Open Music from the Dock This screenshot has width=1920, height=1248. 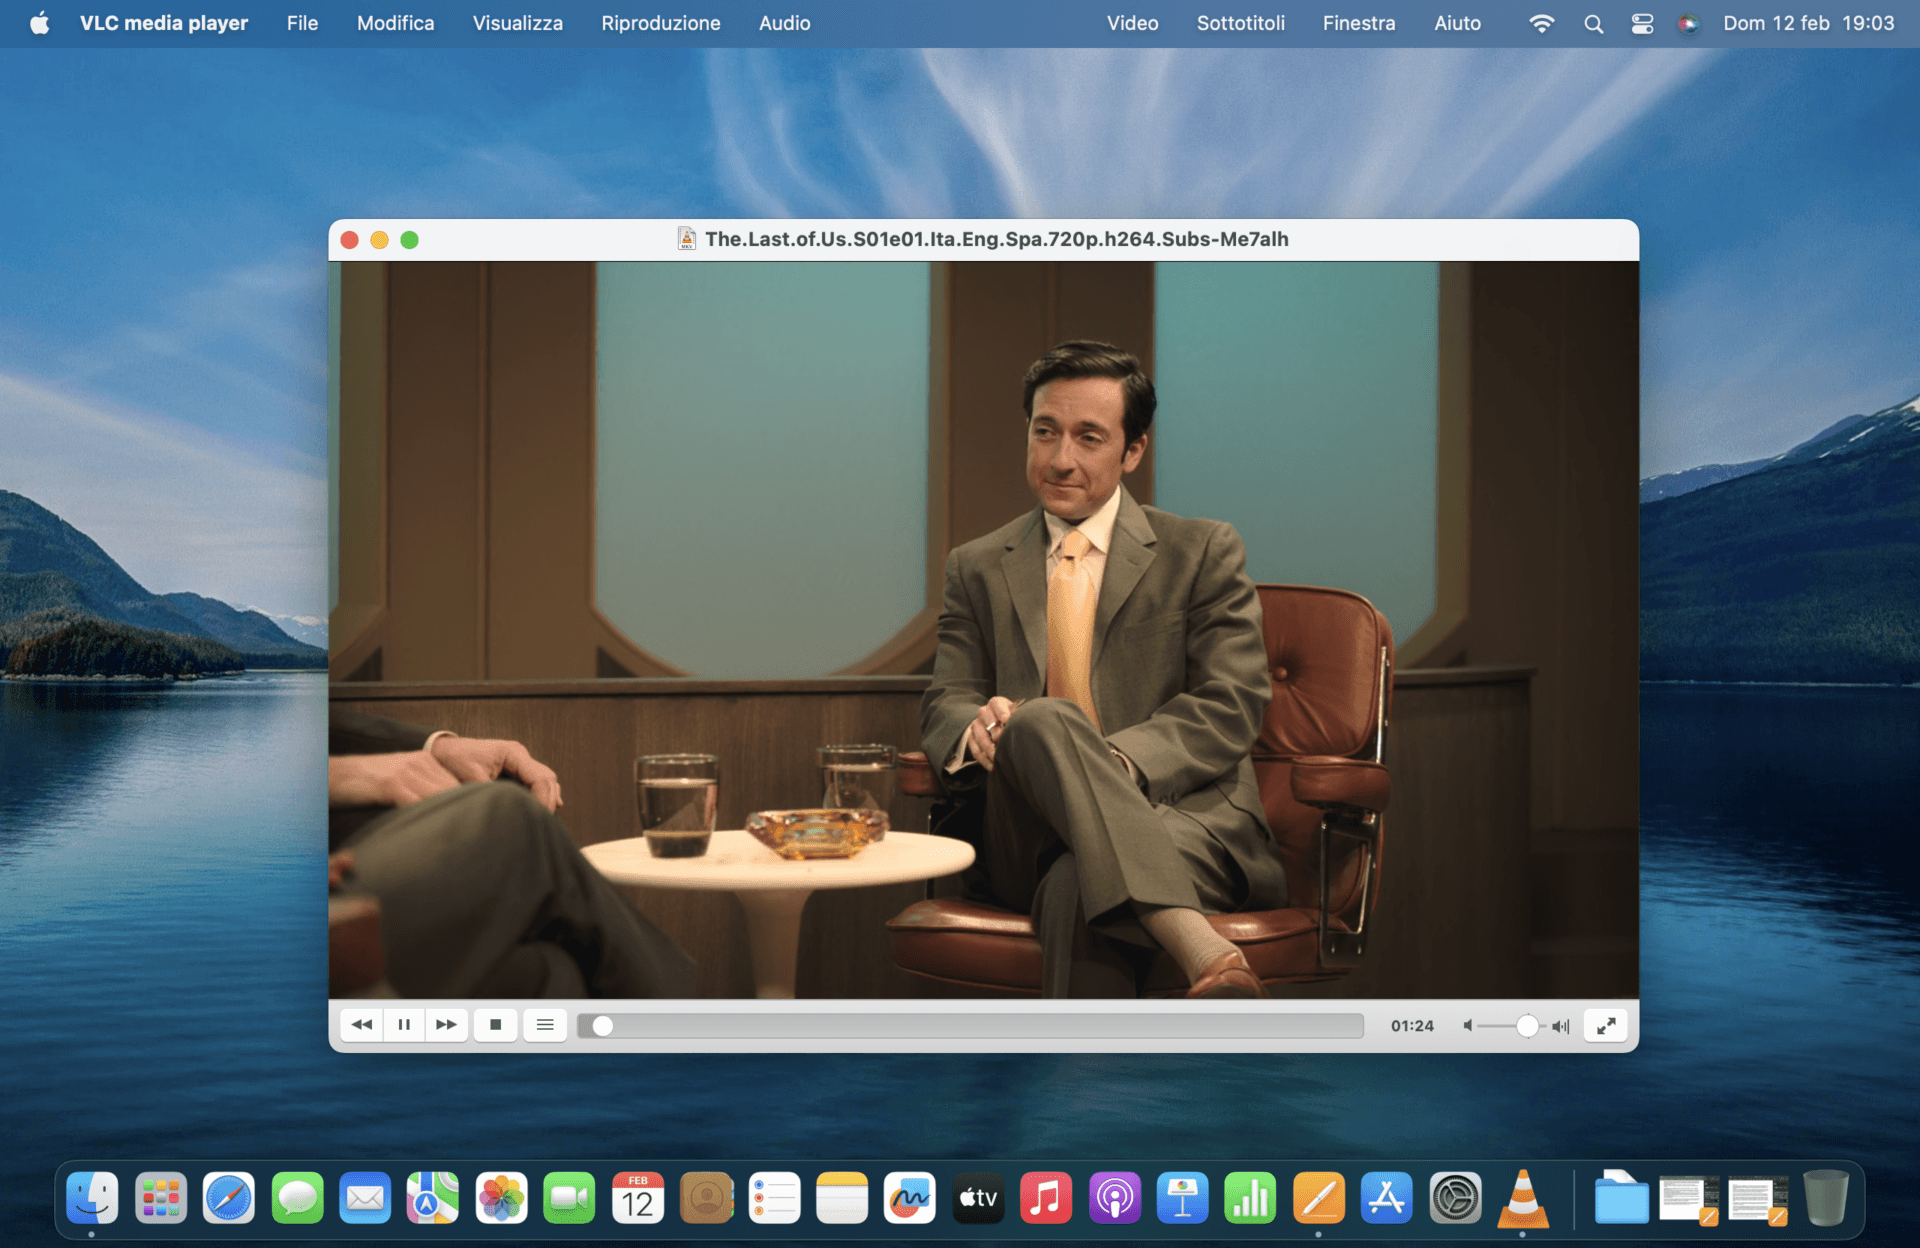click(x=1046, y=1198)
